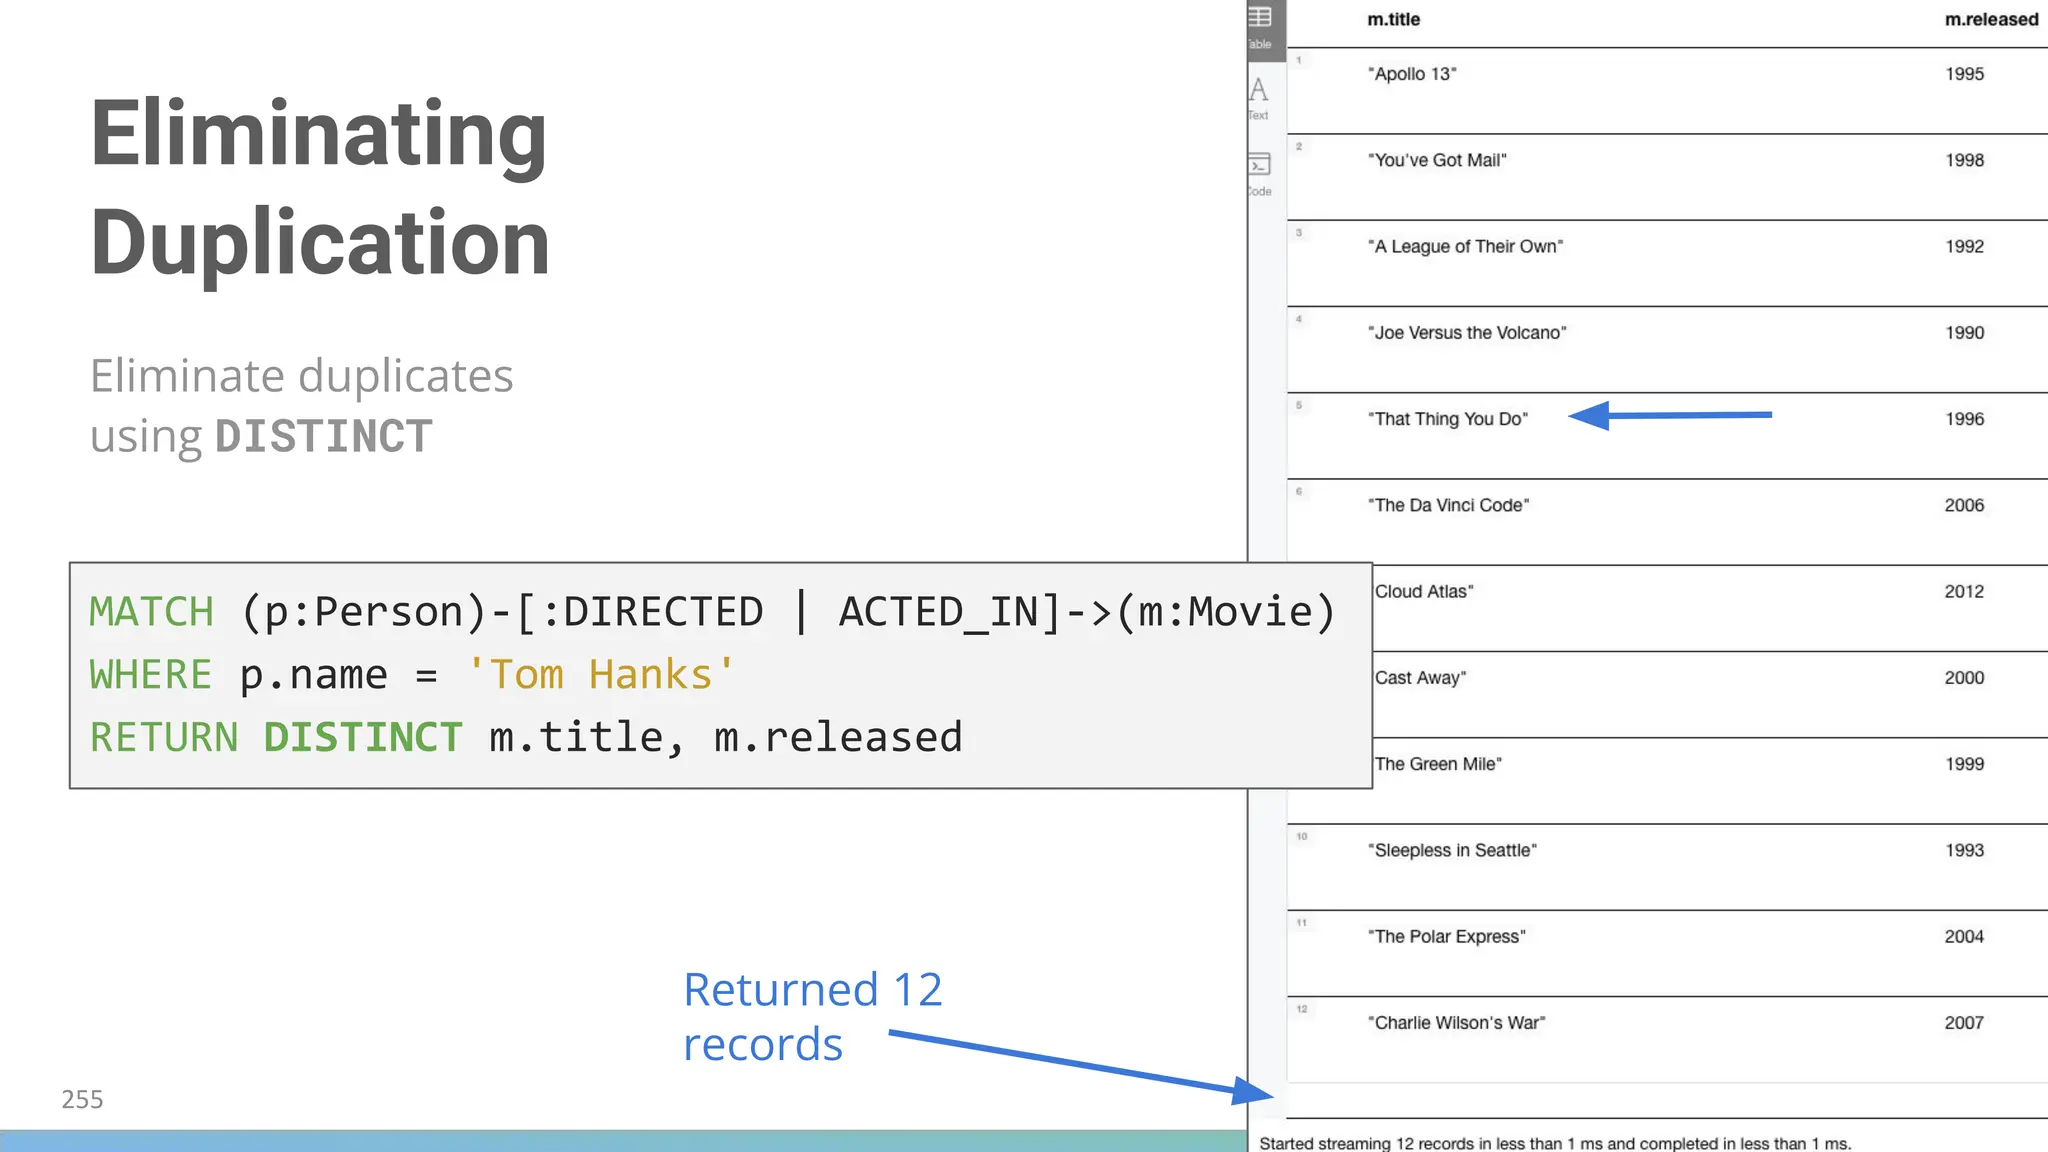Viewport: 2048px width, 1152px height.
Task: Click the "The Da Vinci Code" cell
Action: 1449,505
